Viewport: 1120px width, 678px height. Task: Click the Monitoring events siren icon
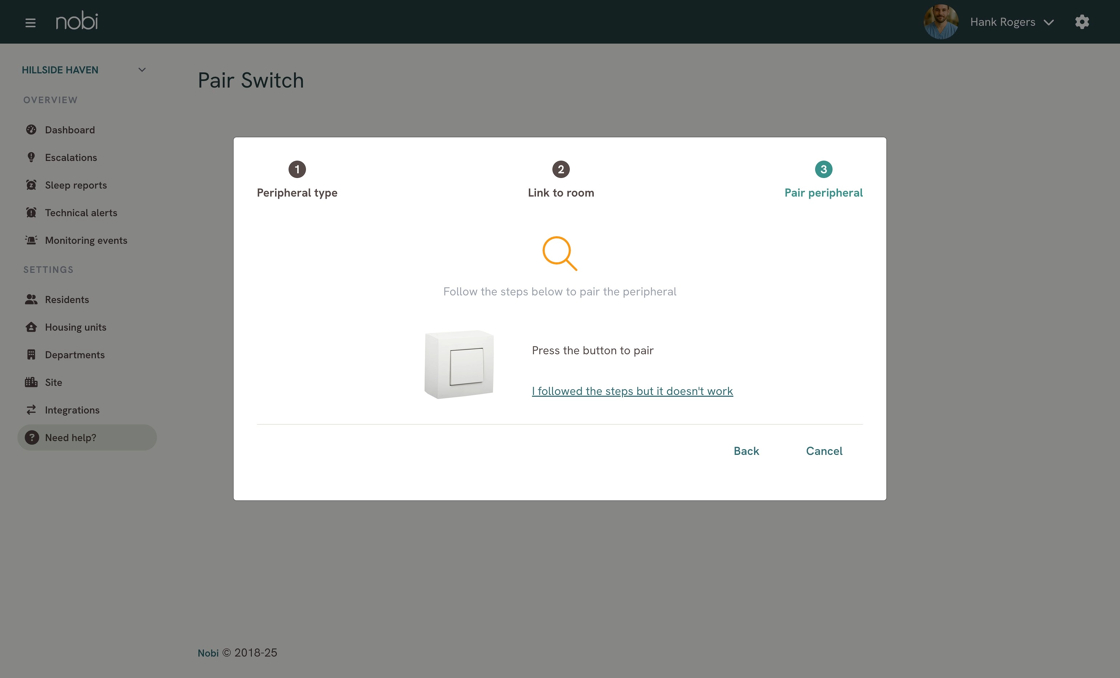pos(31,240)
